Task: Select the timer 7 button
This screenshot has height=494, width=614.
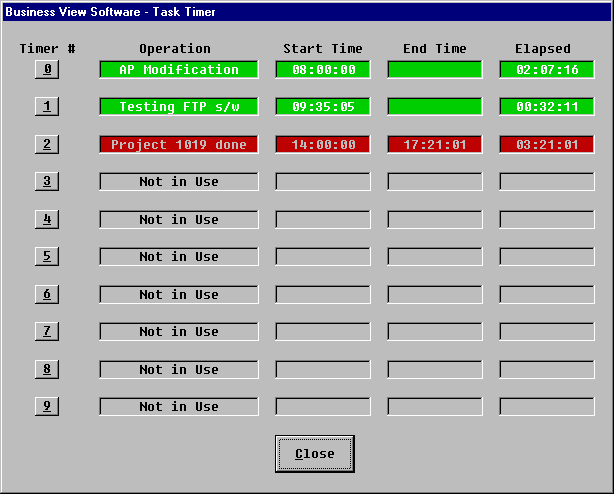Action: click(x=47, y=332)
